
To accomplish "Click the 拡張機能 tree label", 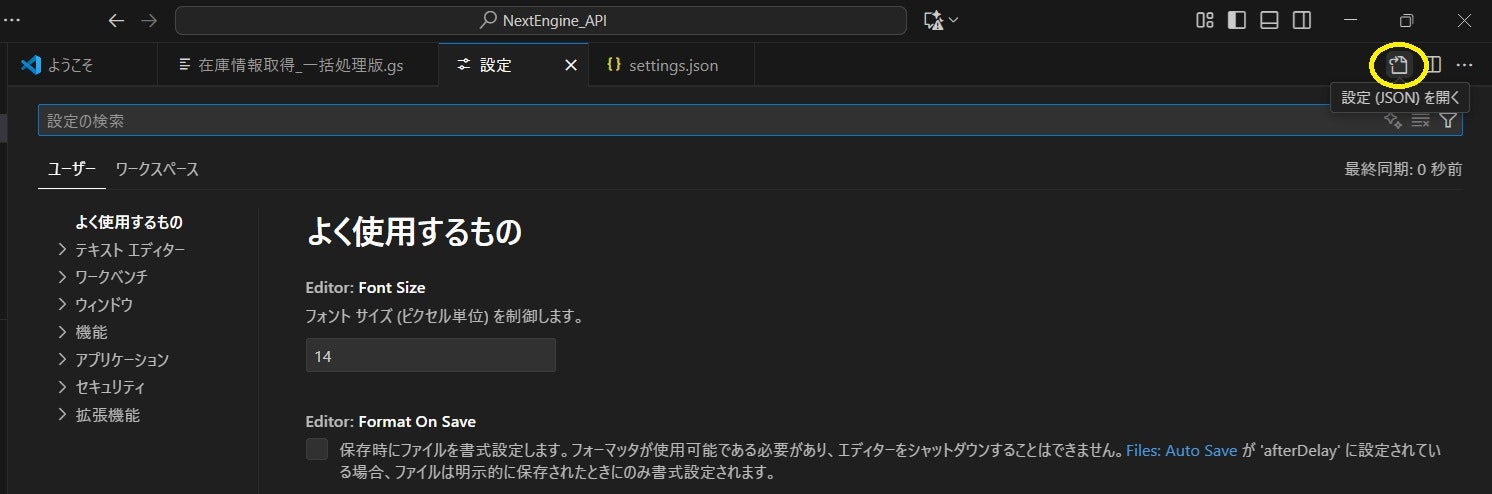I will point(107,414).
